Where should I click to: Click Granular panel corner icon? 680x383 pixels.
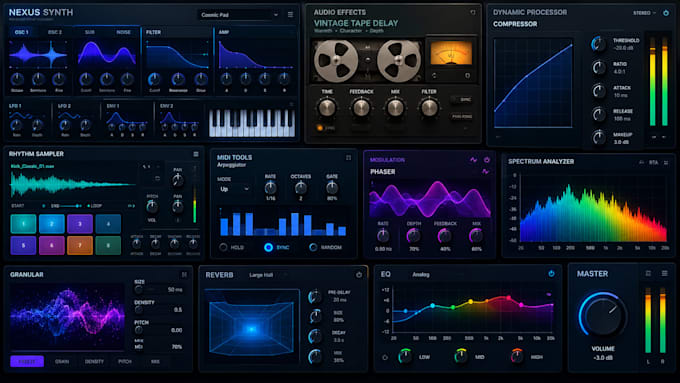click(x=184, y=275)
